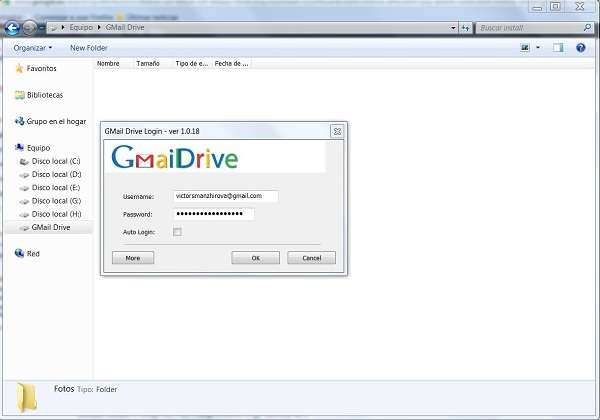The image size is (600, 420).
Task: Click the search magnifier icon
Action: [587, 28]
